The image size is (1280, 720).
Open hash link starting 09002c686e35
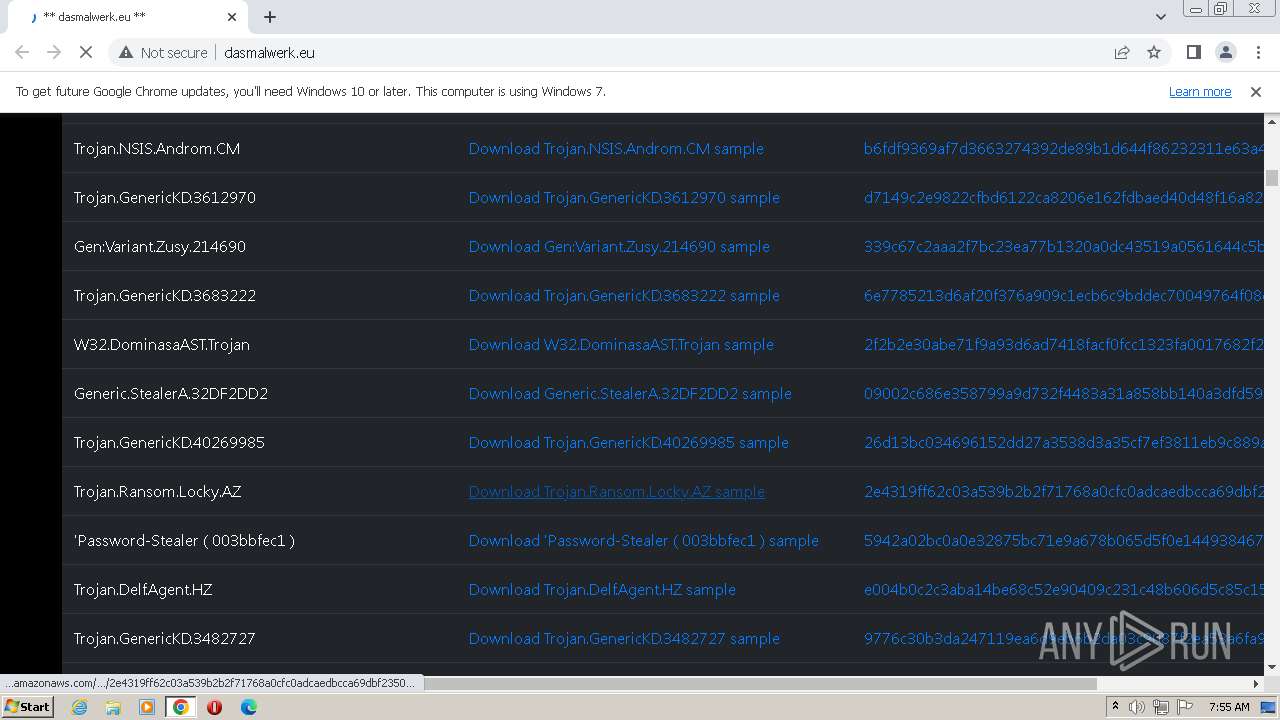(1064, 393)
